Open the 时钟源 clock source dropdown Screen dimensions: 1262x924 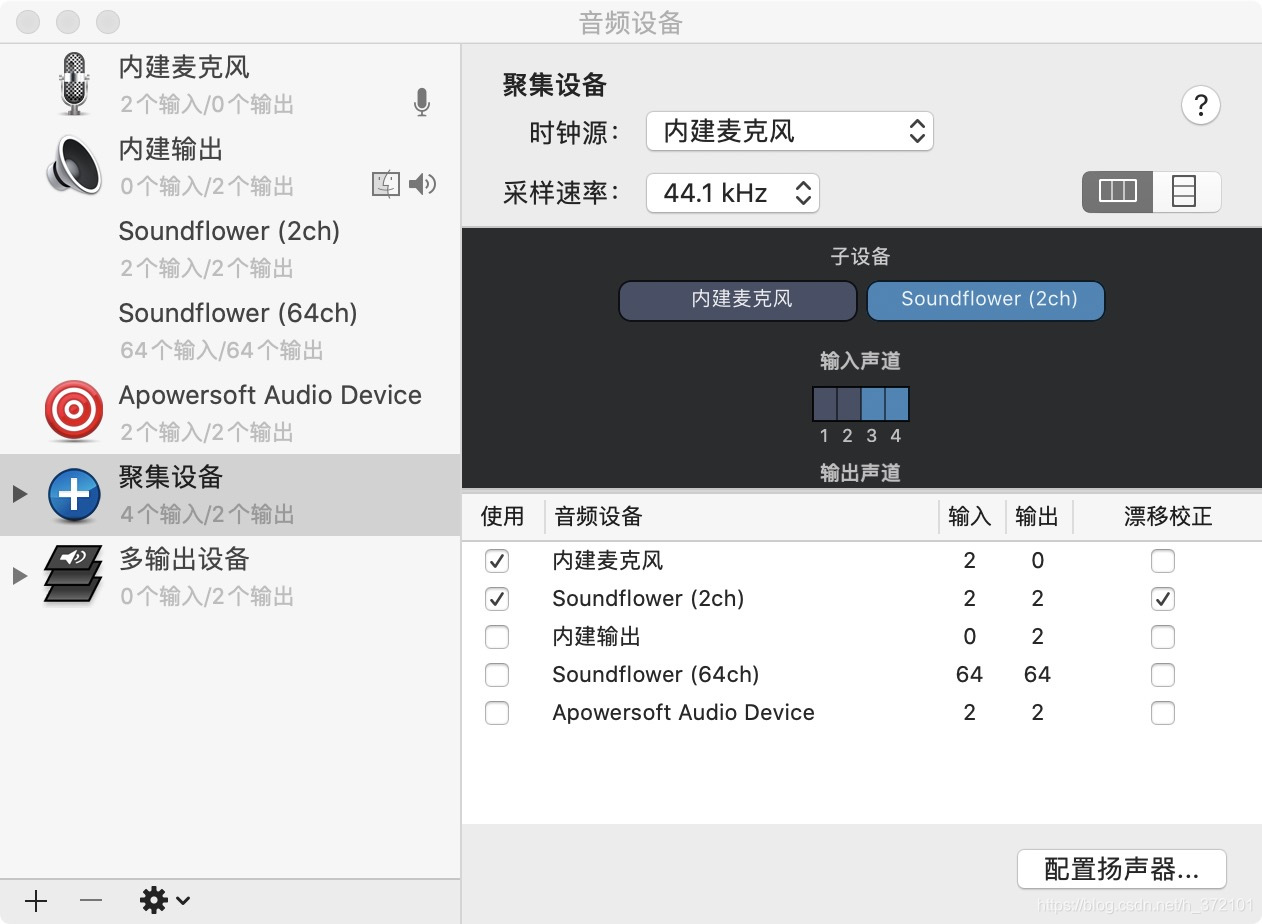pos(790,131)
